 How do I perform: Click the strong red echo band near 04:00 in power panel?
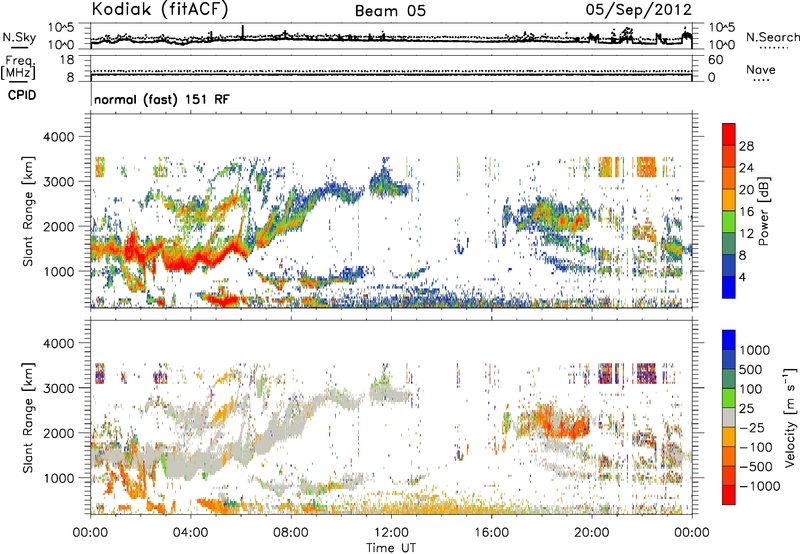tap(187, 258)
